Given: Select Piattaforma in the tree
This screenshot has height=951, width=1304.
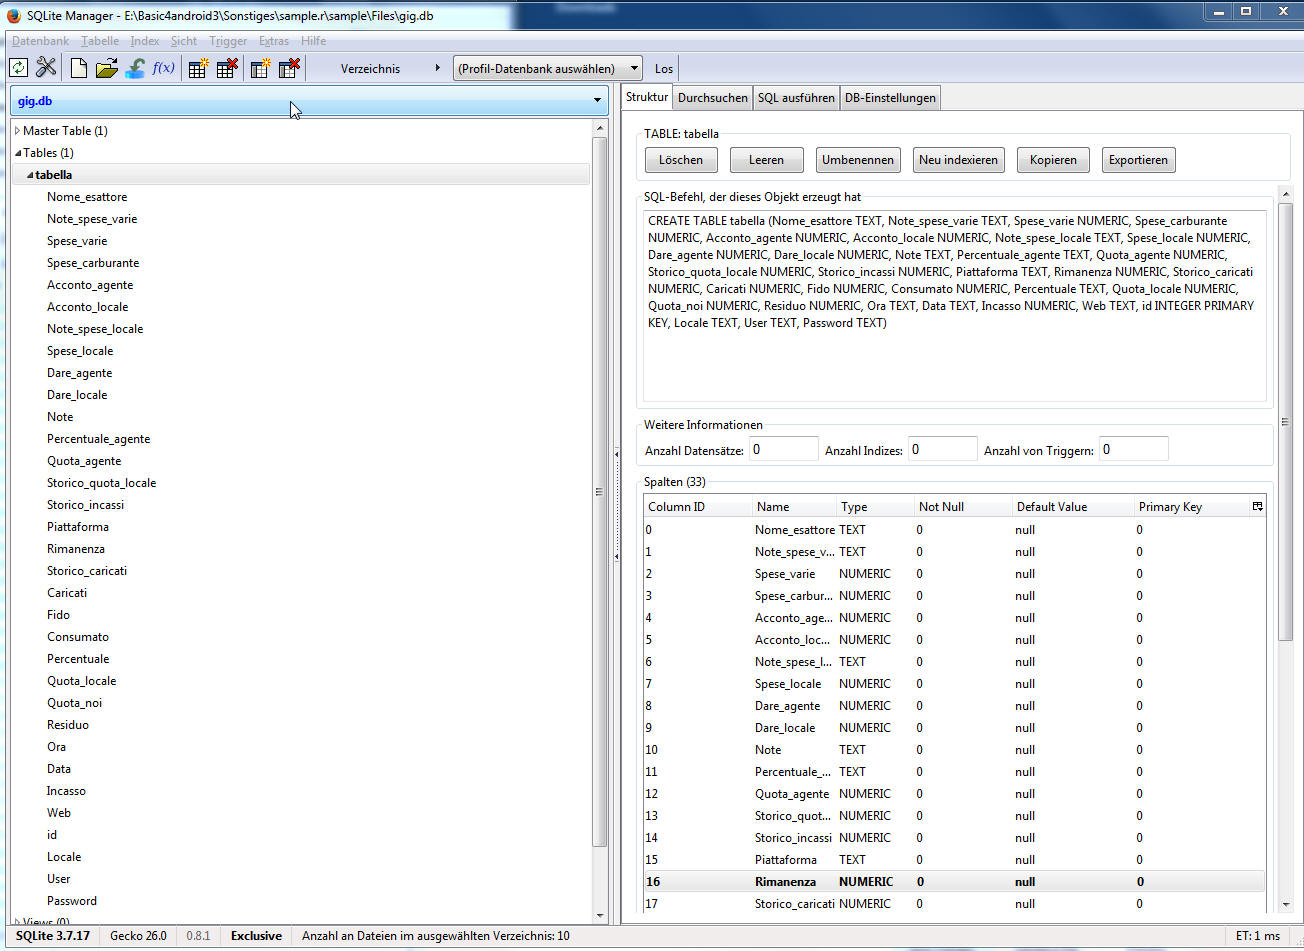Looking at the screenshot, I should click(78, 527).
